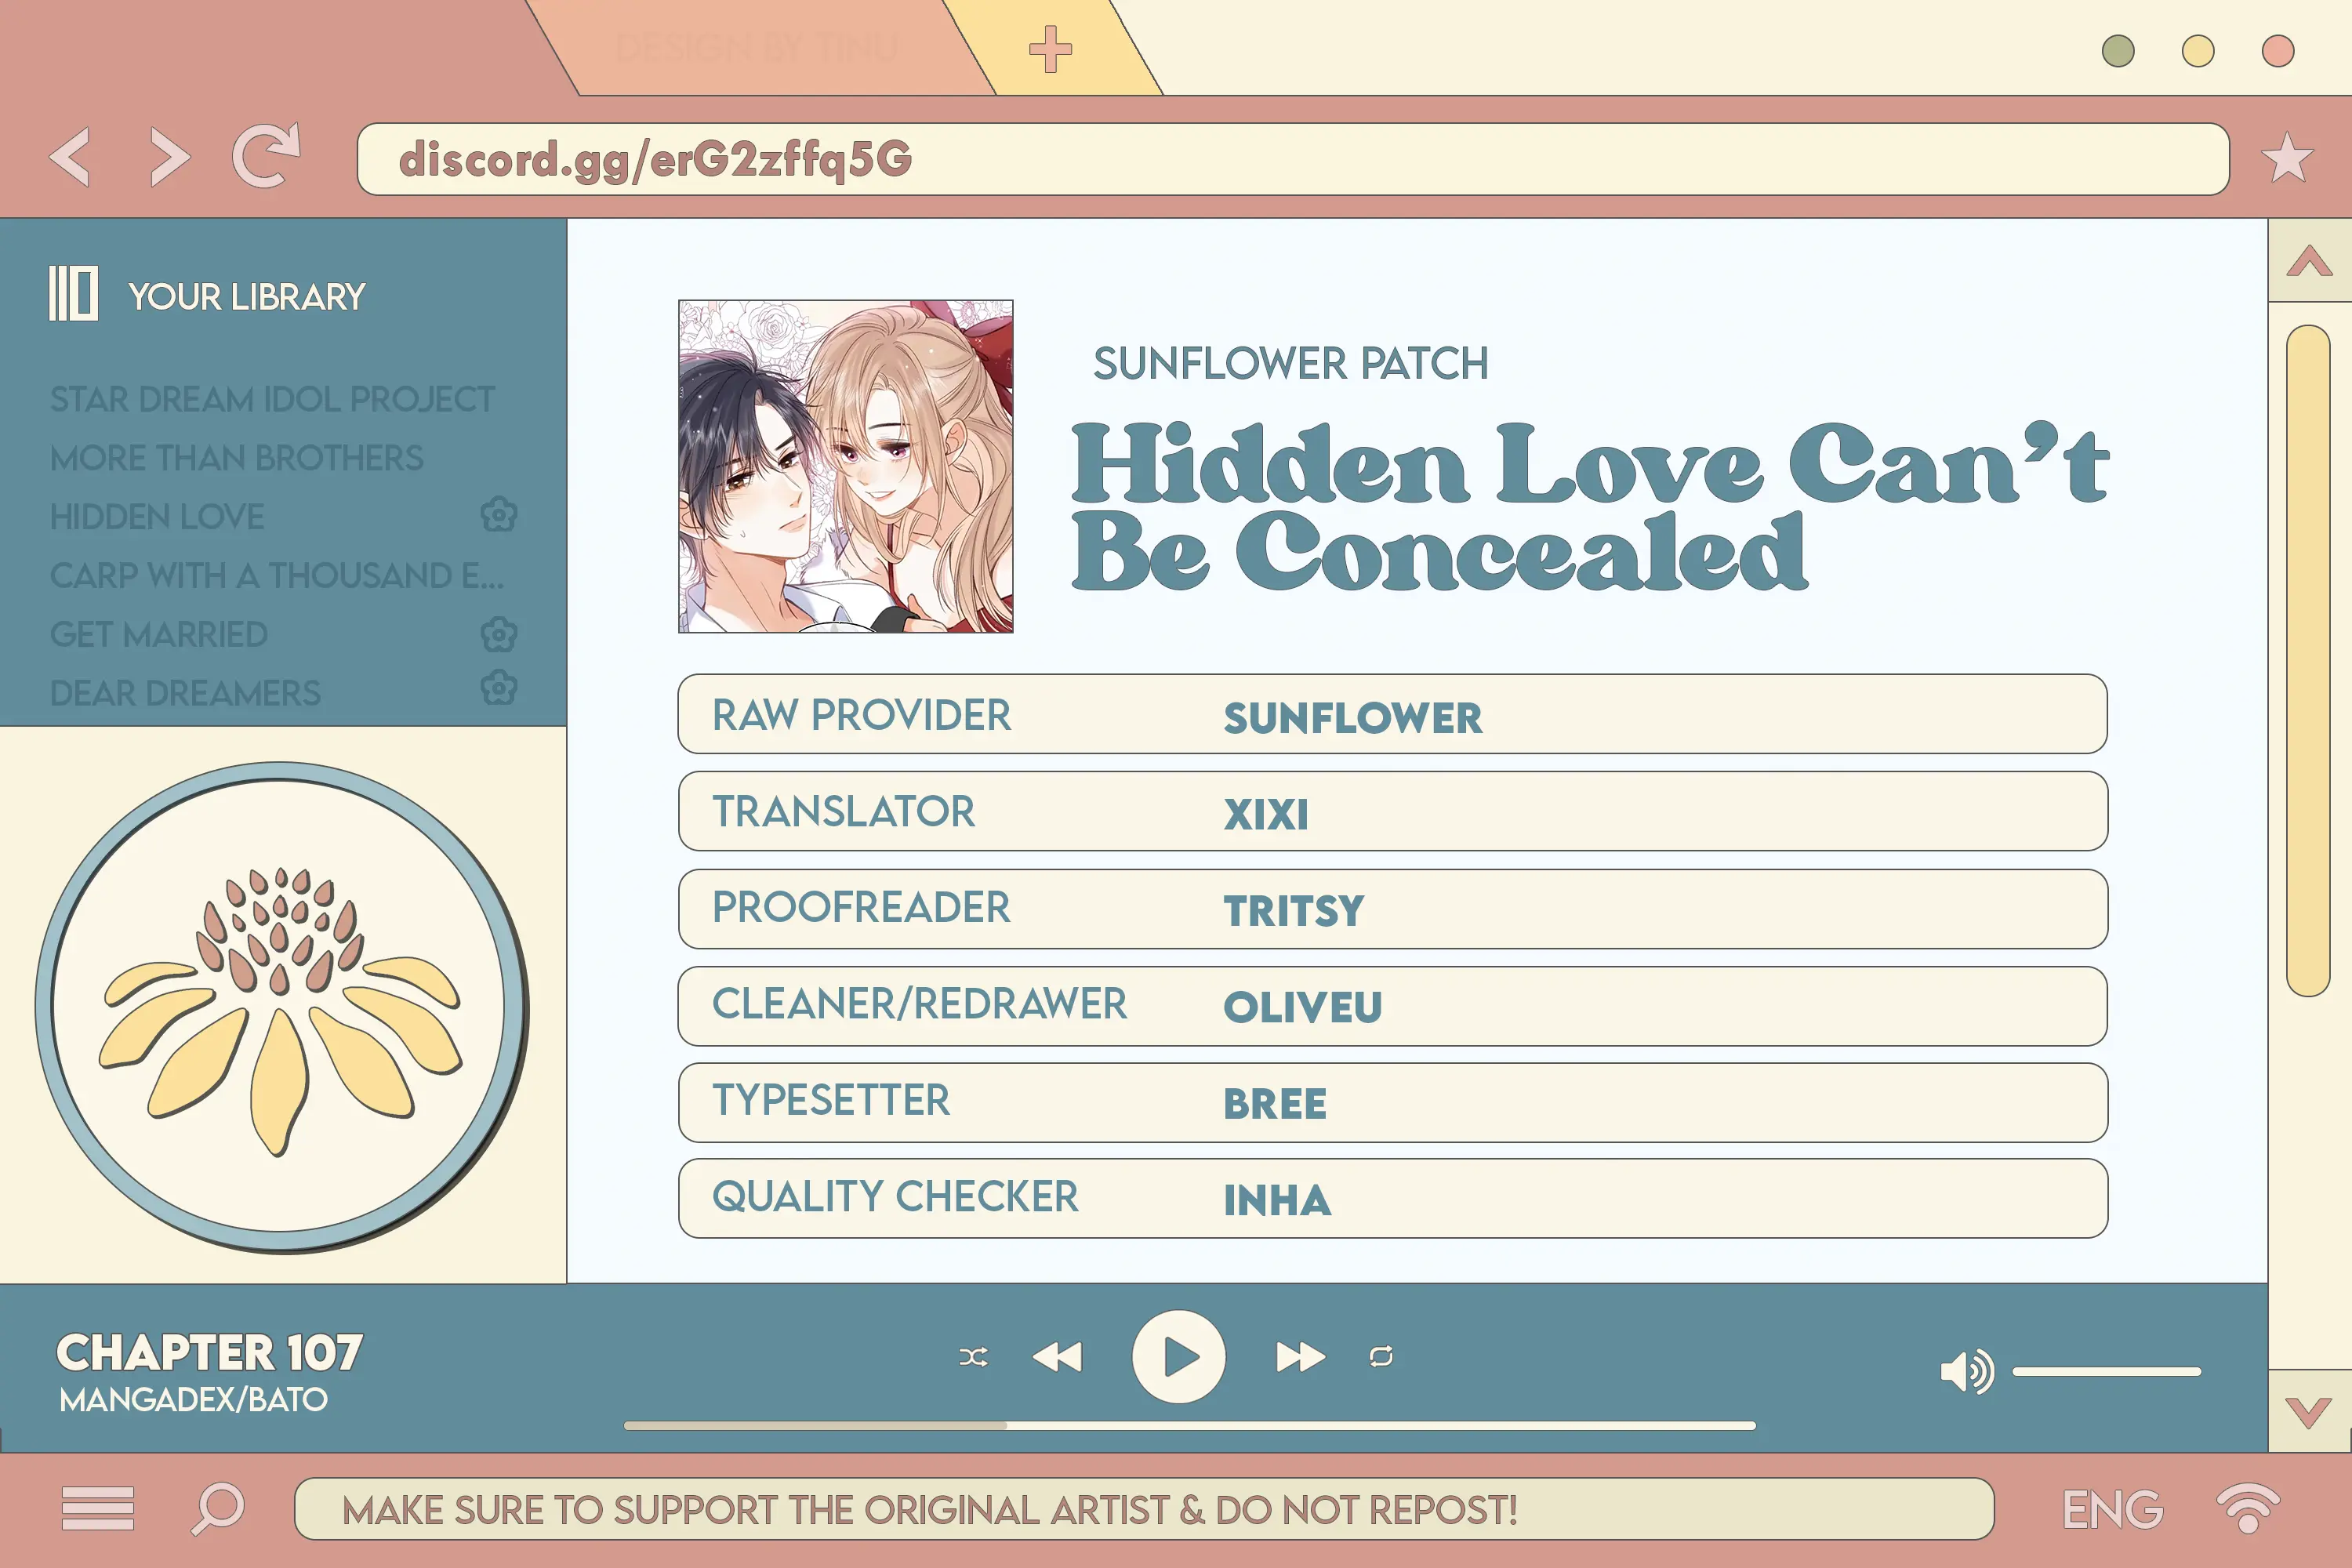Toggle the sunflower icon on Dear Dreamers
The width and height of the screenshot is (2352, 1568).
pos(497,693)
